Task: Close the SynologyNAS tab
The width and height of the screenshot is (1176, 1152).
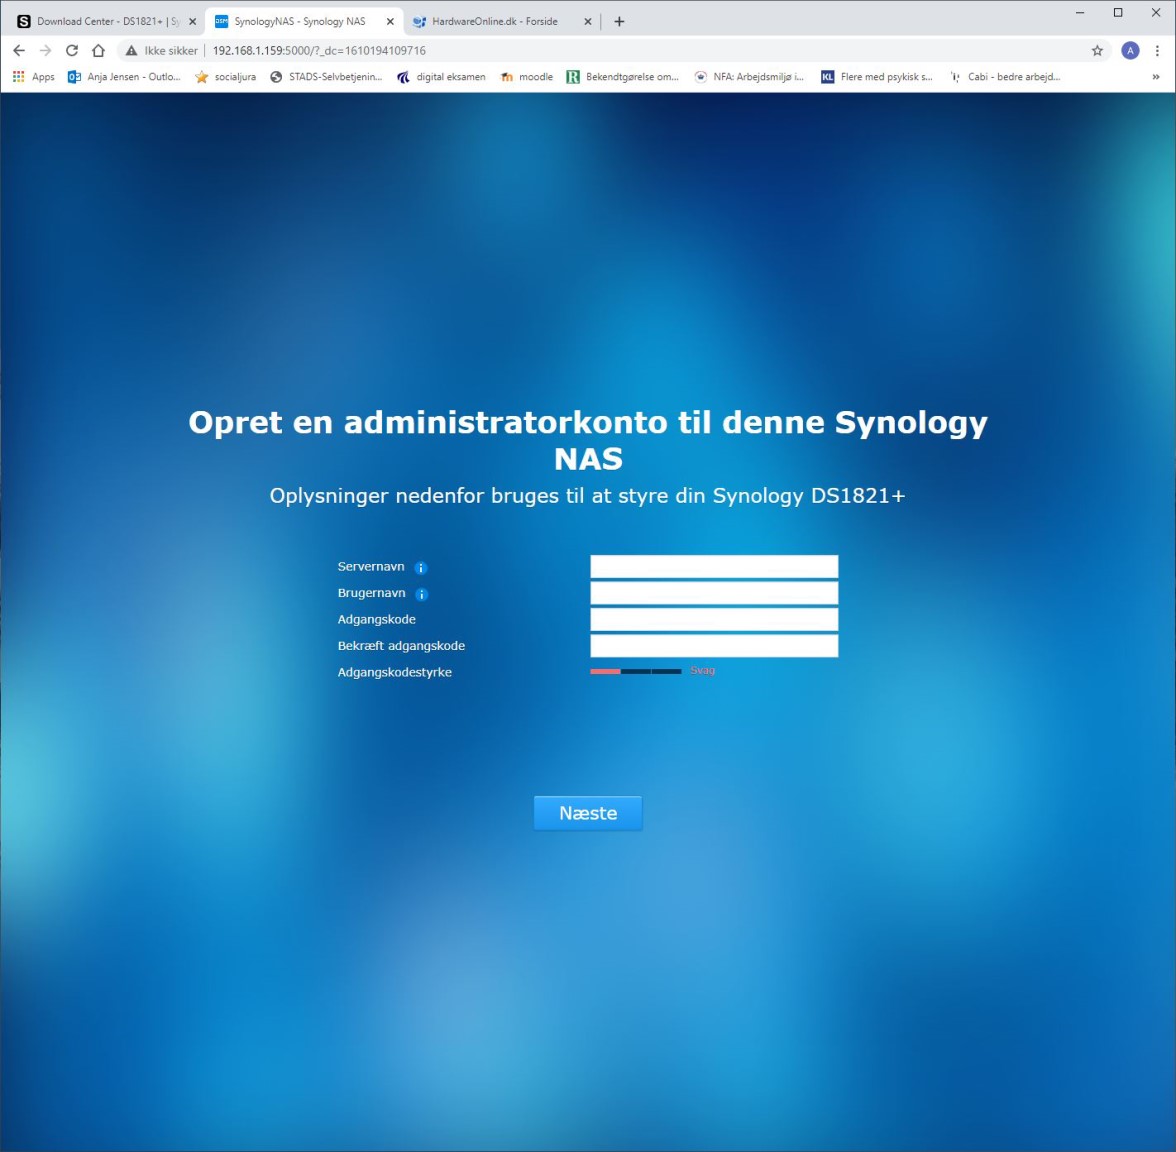Action: point(390,22)
